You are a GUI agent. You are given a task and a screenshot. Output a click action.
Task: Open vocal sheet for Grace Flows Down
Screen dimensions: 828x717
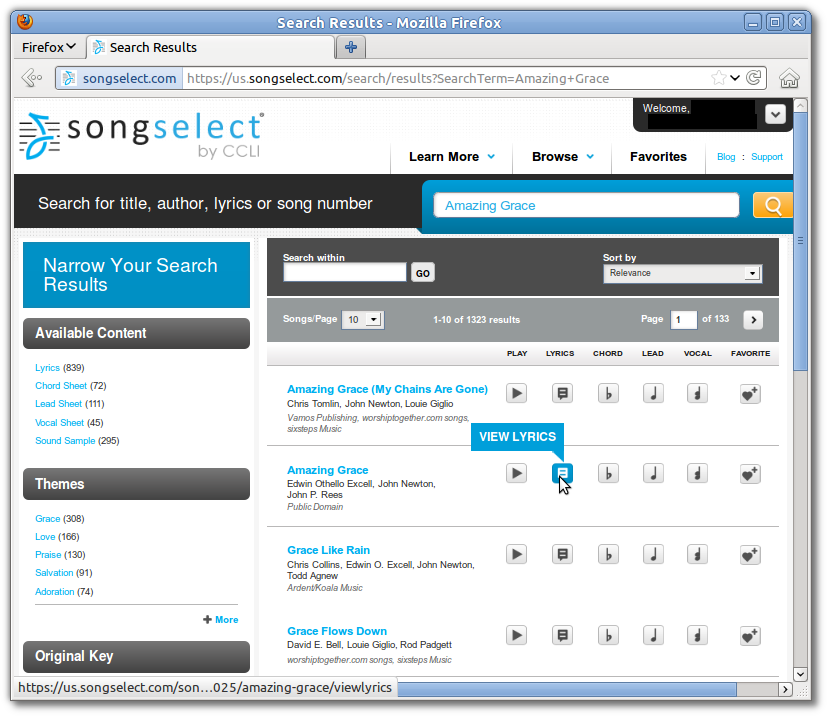click(x=698, y=635)
